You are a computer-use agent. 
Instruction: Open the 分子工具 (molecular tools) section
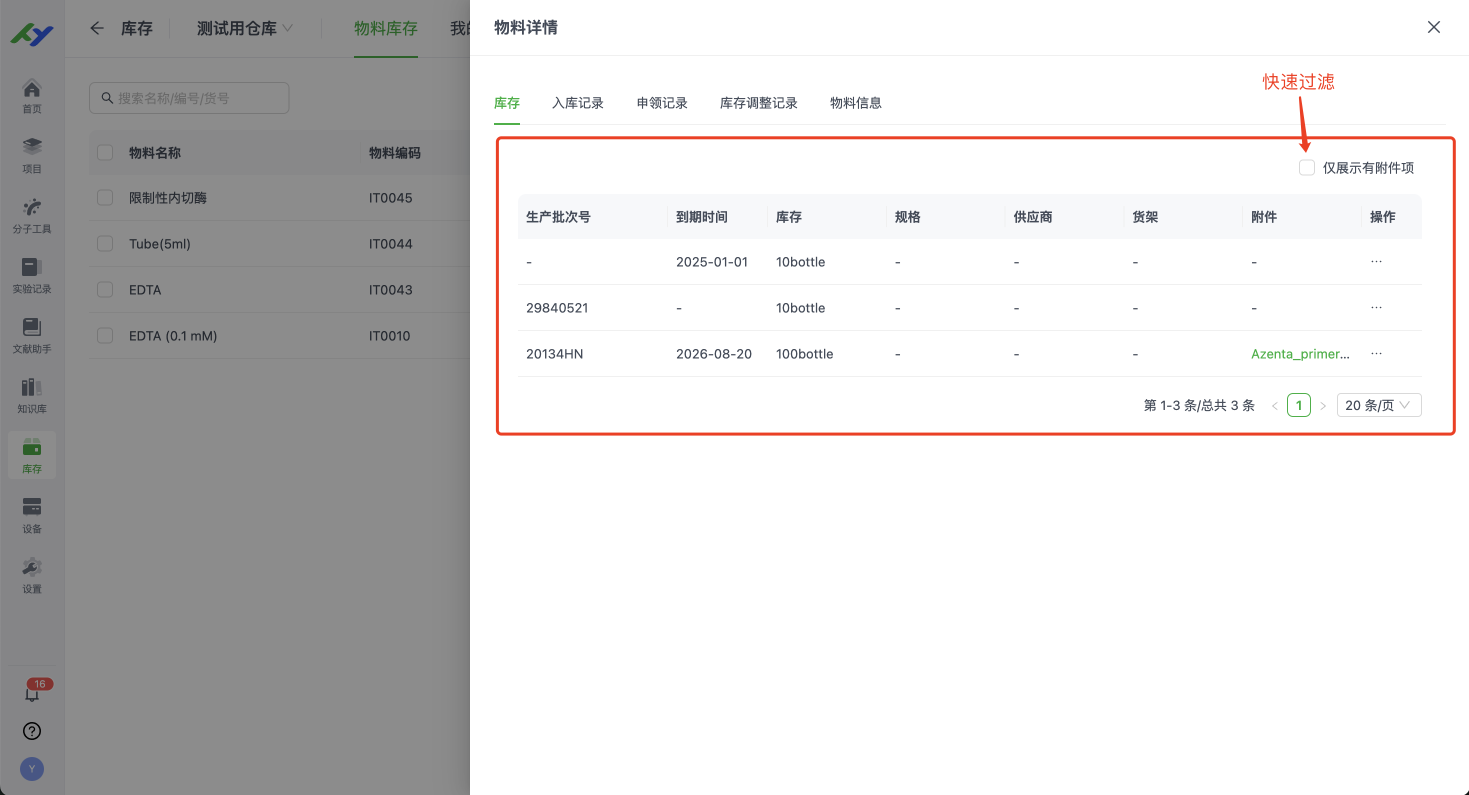click(x=31, y=215)
